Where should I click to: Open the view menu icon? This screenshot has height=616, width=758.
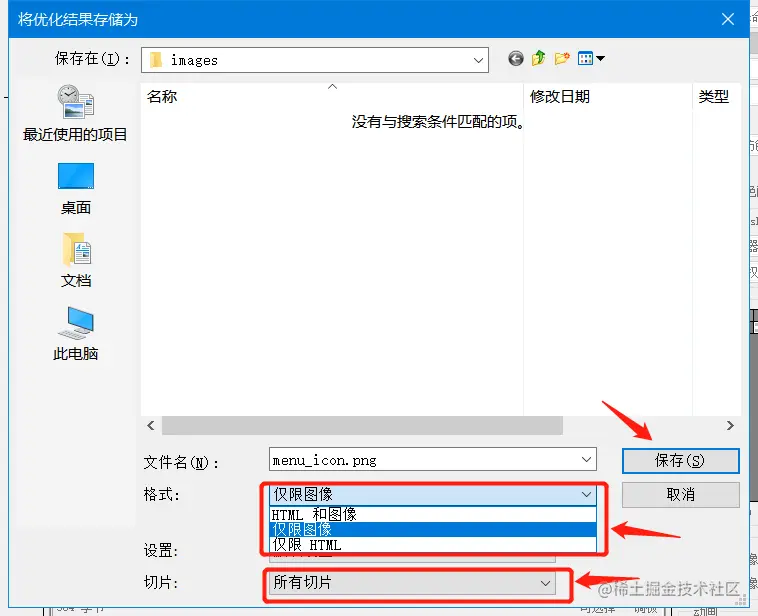(x=591, y=59)
